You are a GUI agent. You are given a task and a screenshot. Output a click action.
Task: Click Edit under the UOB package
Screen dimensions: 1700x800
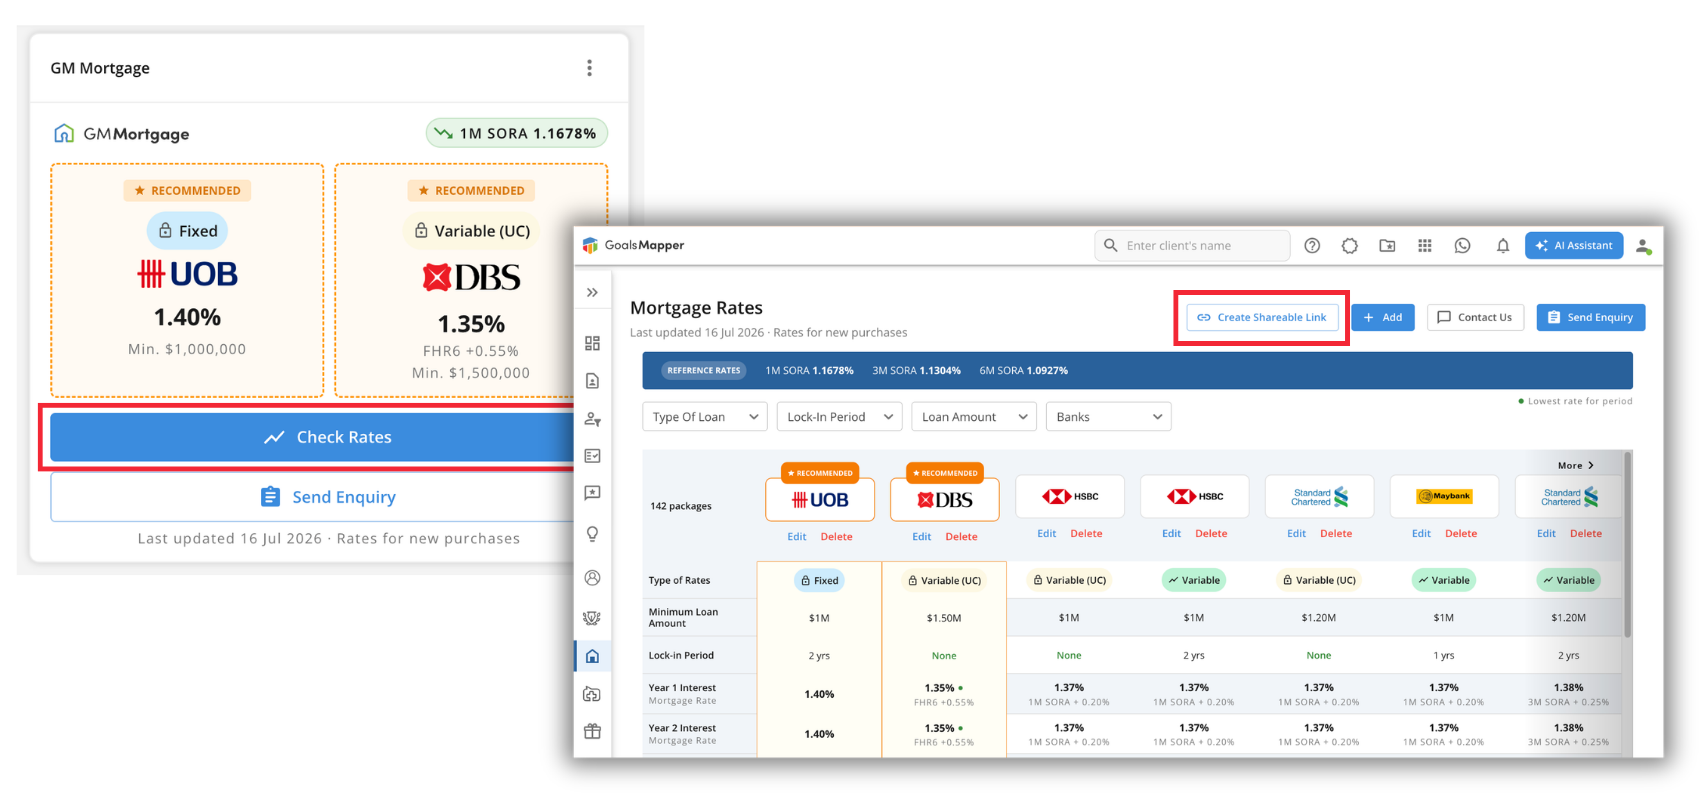point(796,537)
